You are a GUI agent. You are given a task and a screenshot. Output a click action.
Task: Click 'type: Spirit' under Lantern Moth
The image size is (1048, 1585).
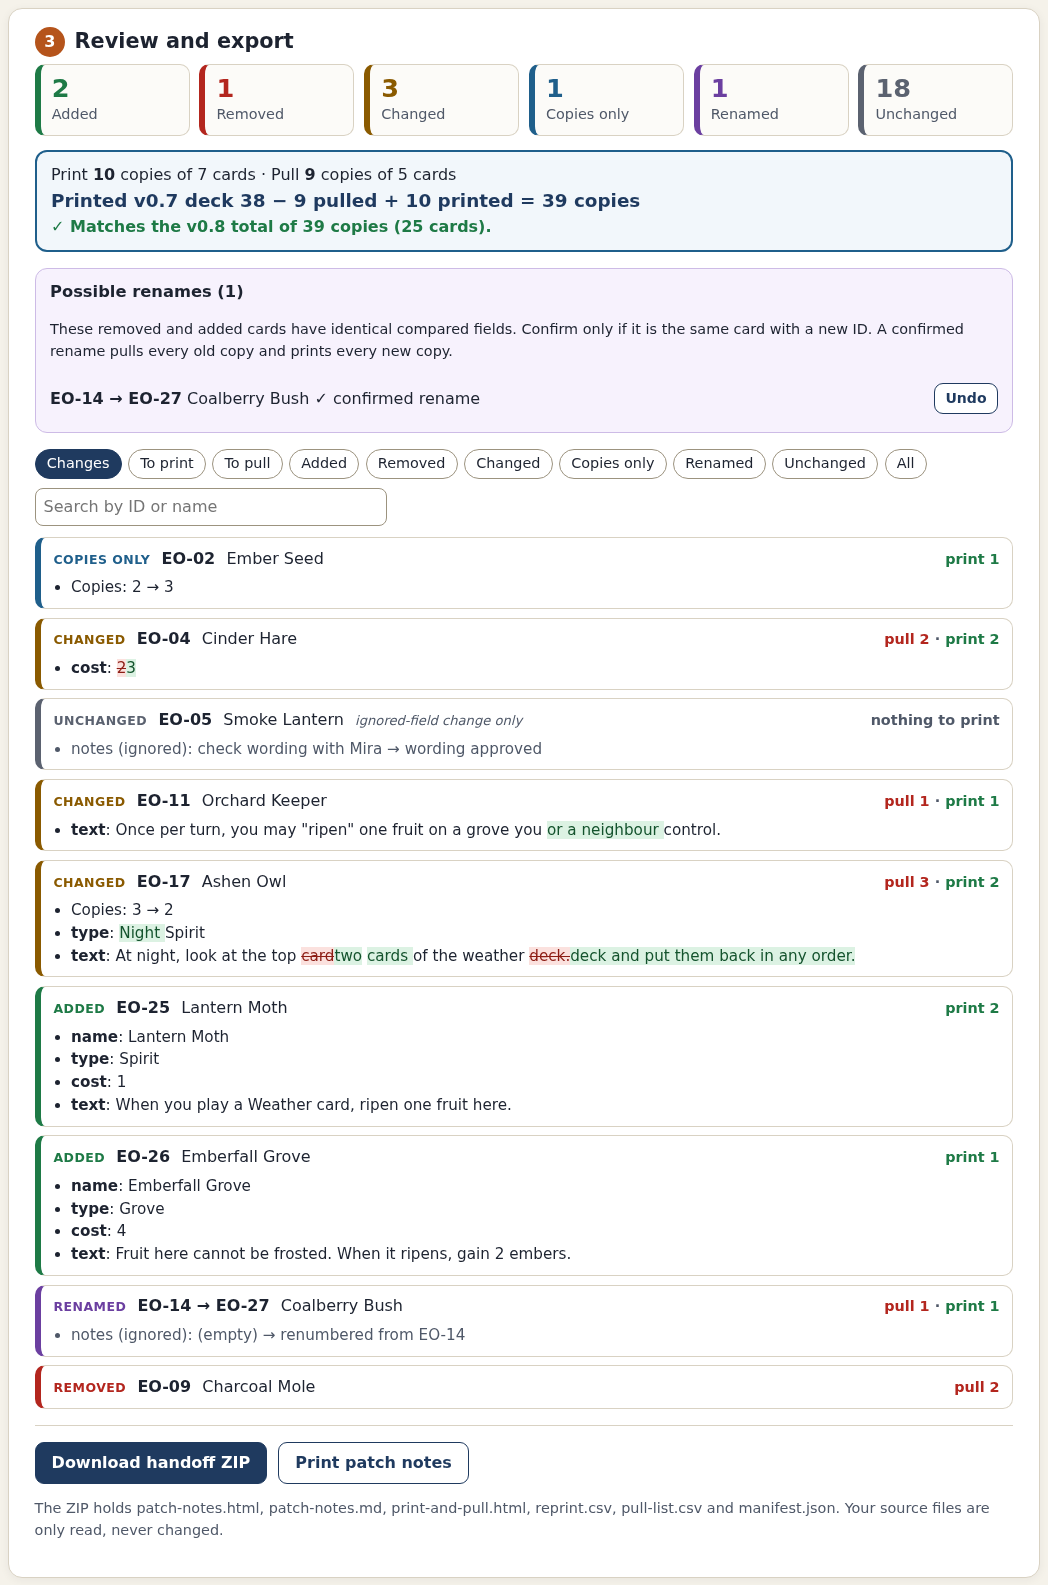click(115, 1059)
